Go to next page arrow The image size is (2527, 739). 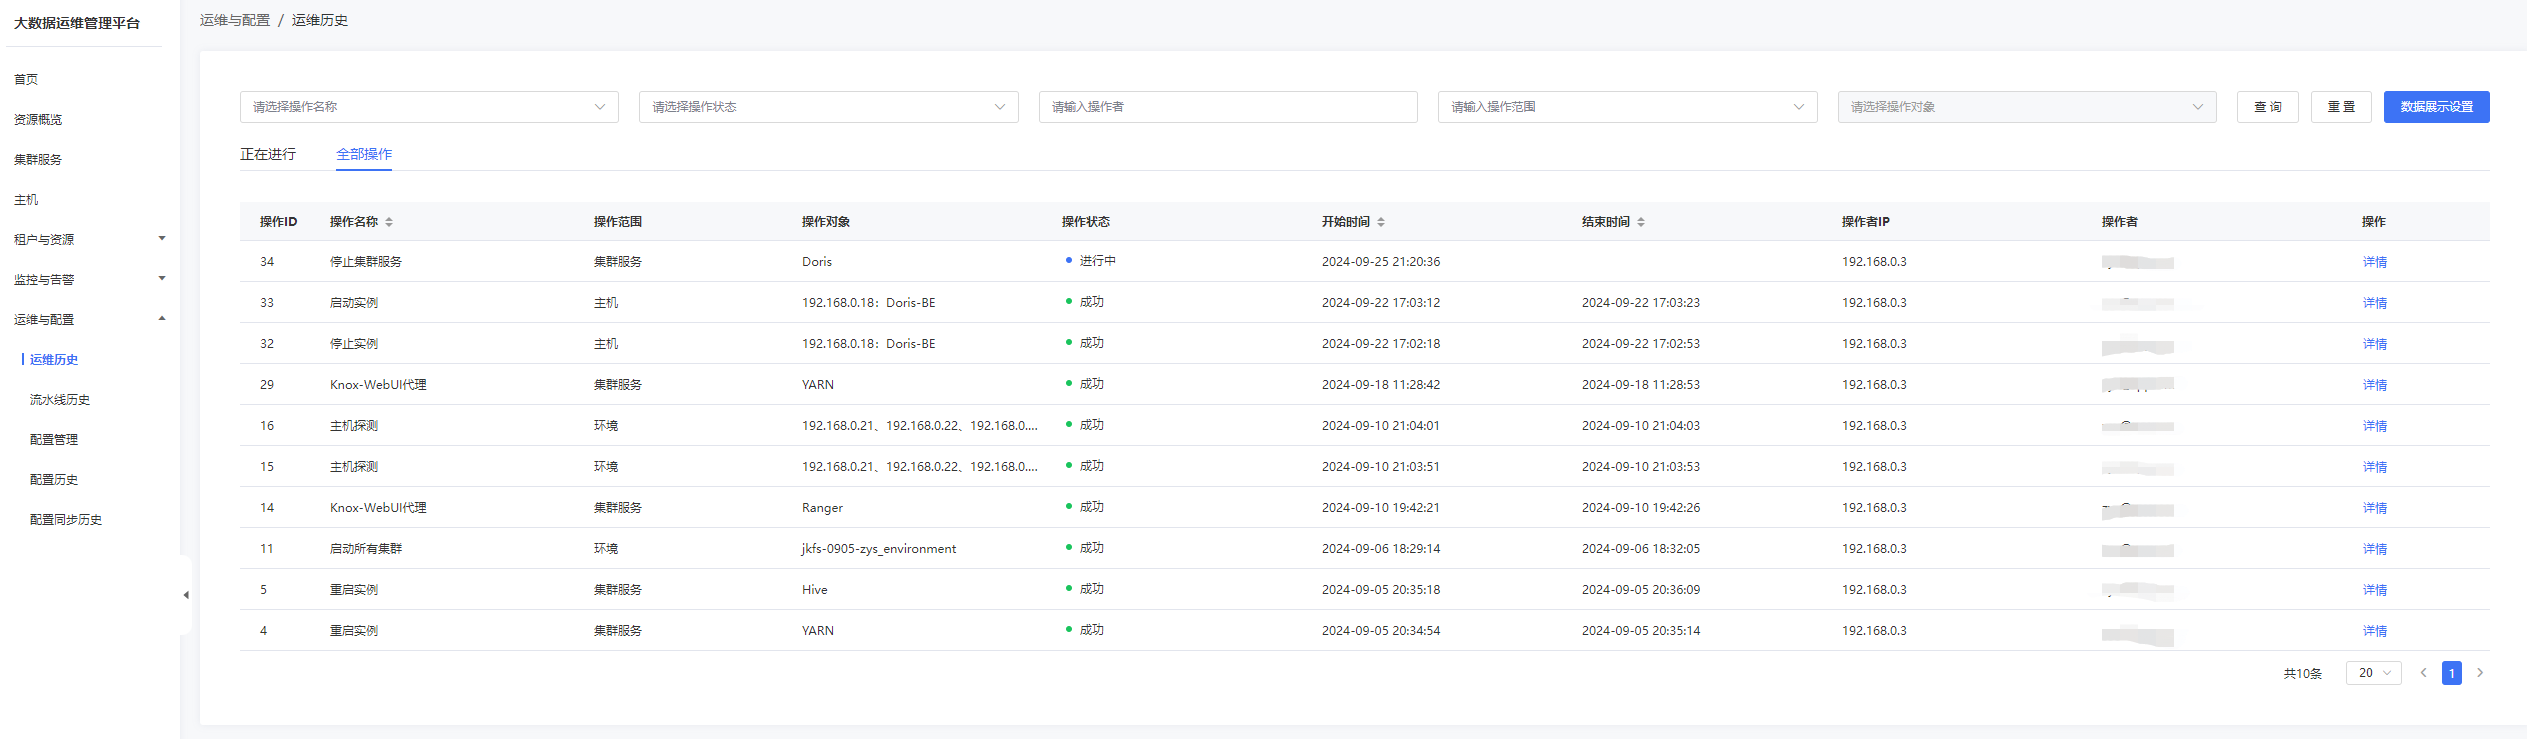click(x=2480, y=673)
